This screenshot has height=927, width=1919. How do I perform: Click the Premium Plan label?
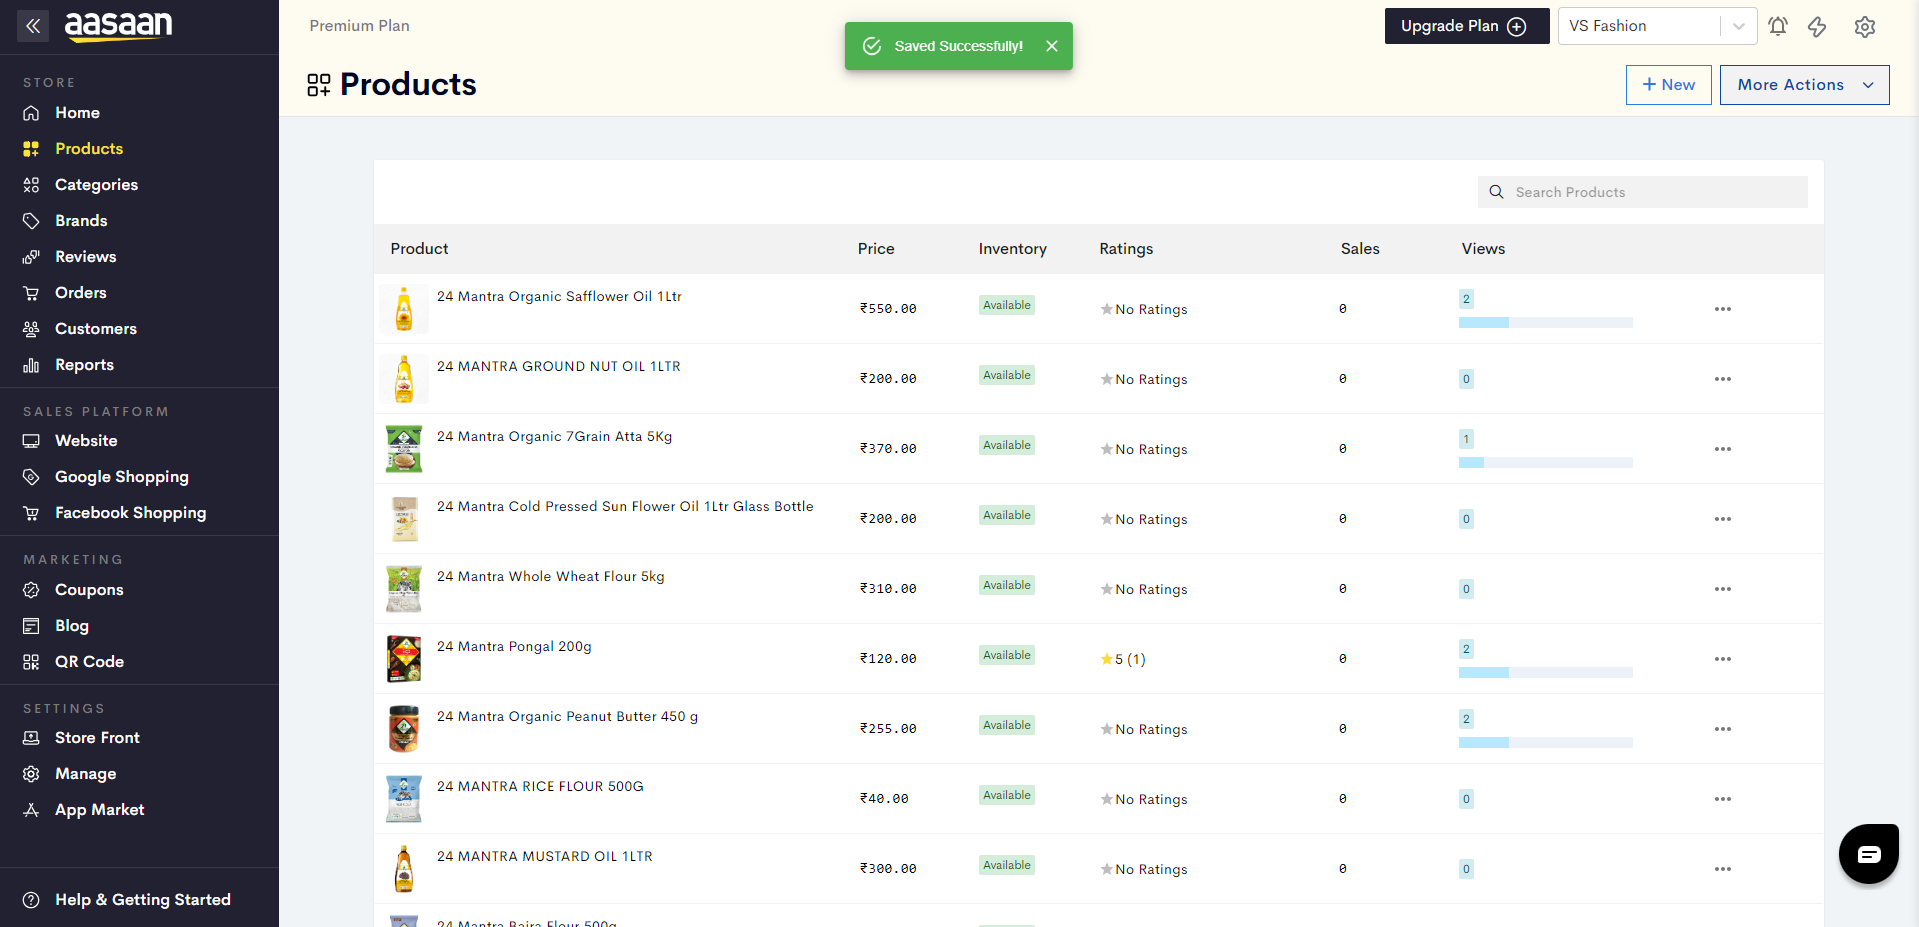(359, 26)
